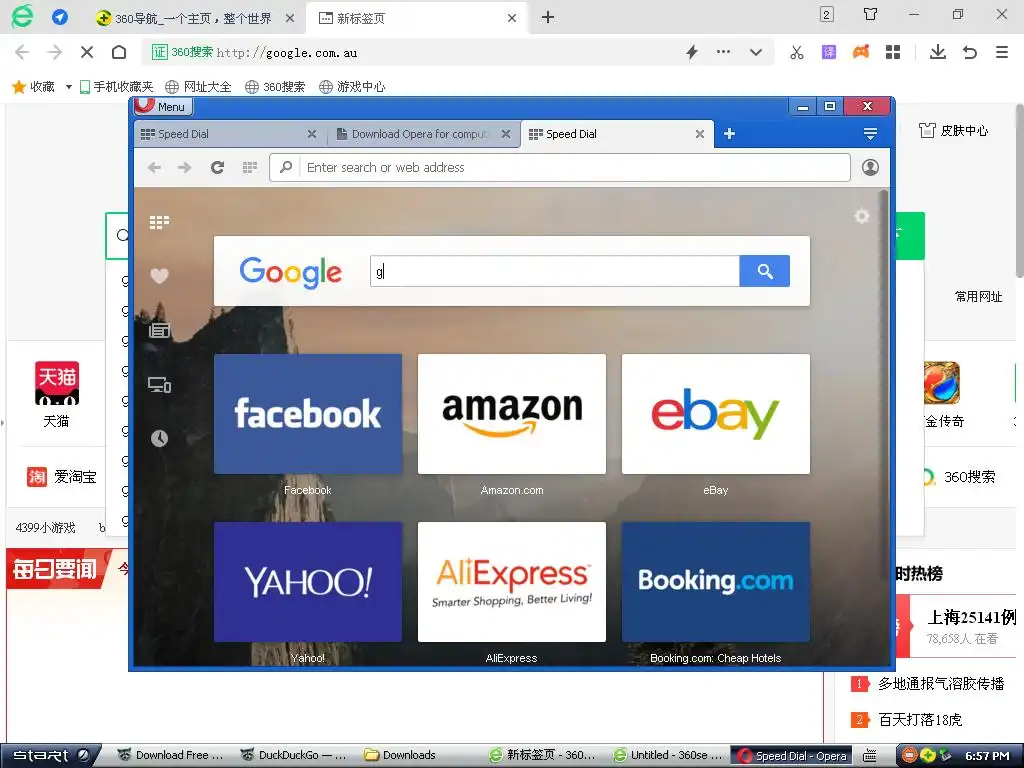Open a new tab in Opera
This screenshot has width=1024, height=768.
point(729,134)
